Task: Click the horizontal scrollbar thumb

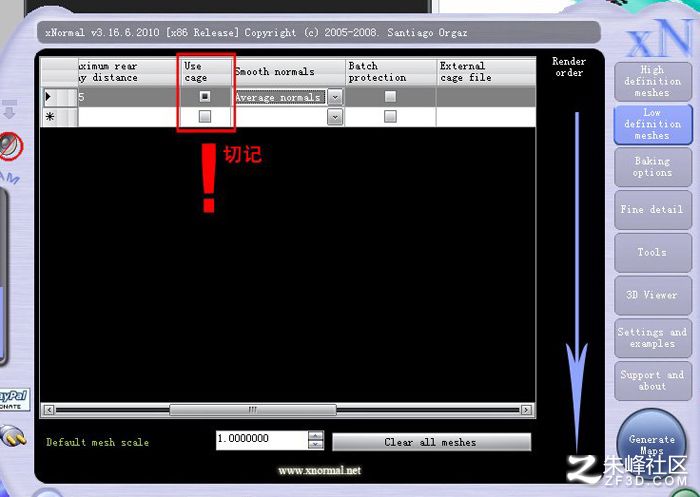Action: 253,409
